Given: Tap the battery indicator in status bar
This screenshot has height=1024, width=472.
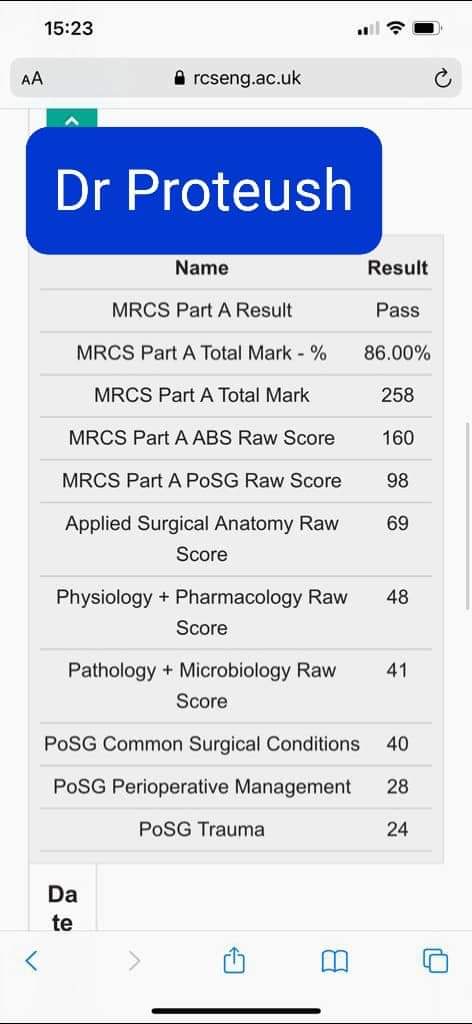Looking at the screenshot, I should coord(428,28).
